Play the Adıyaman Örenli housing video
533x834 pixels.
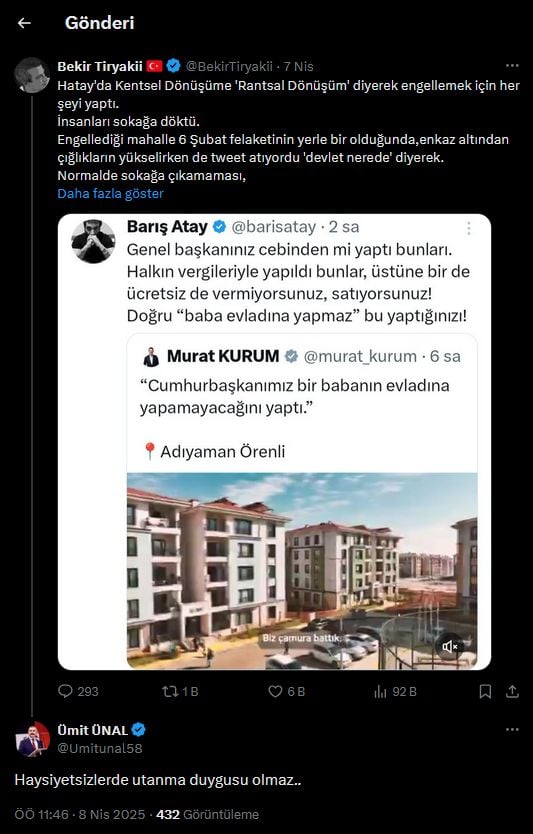pos(302,571)
